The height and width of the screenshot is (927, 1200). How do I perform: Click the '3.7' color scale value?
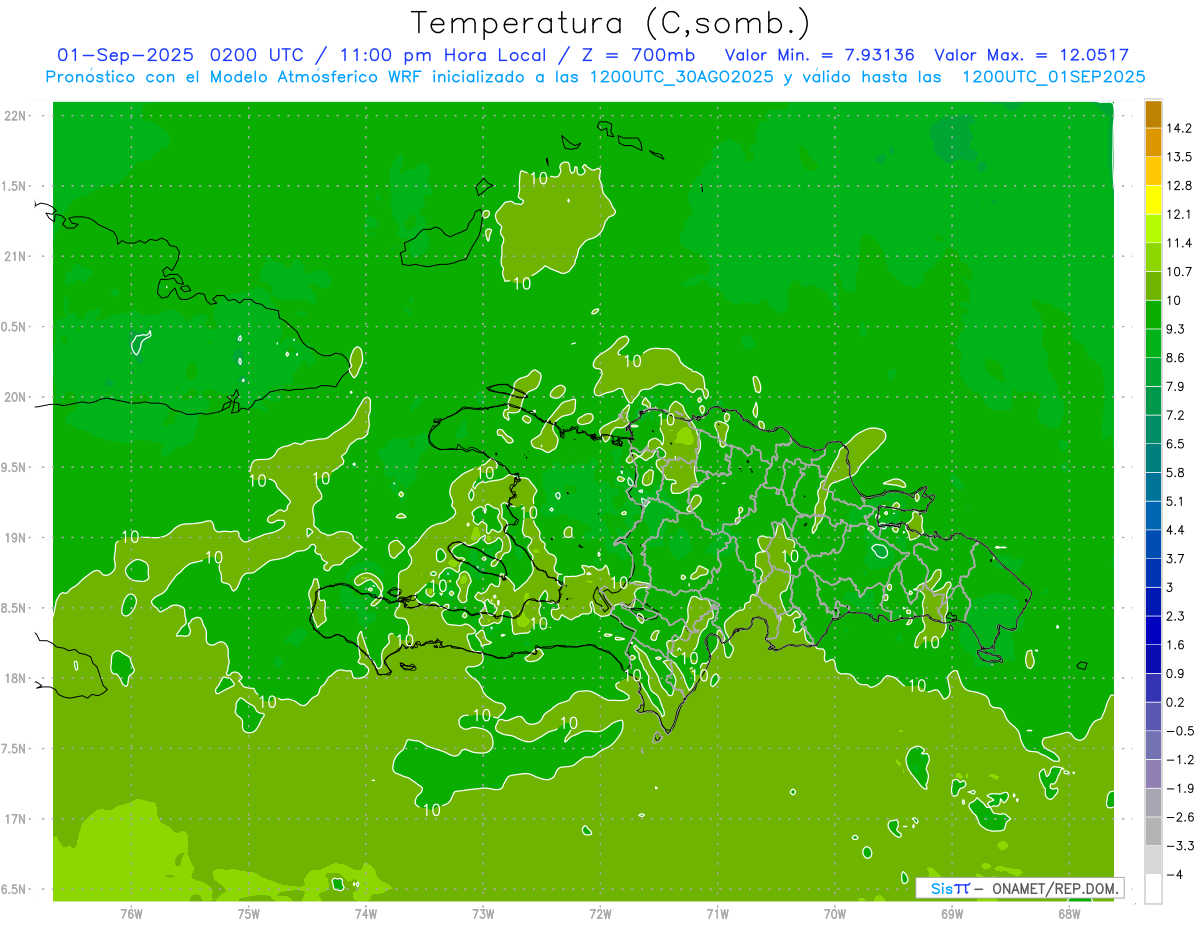click(x=1176, y=559)
